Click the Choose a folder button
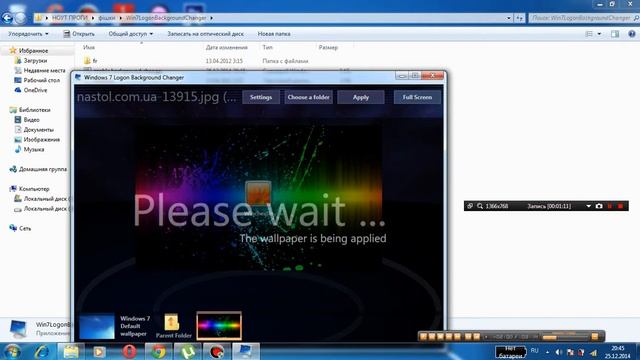Screen dimensions: 640x360 coord(309,97)
